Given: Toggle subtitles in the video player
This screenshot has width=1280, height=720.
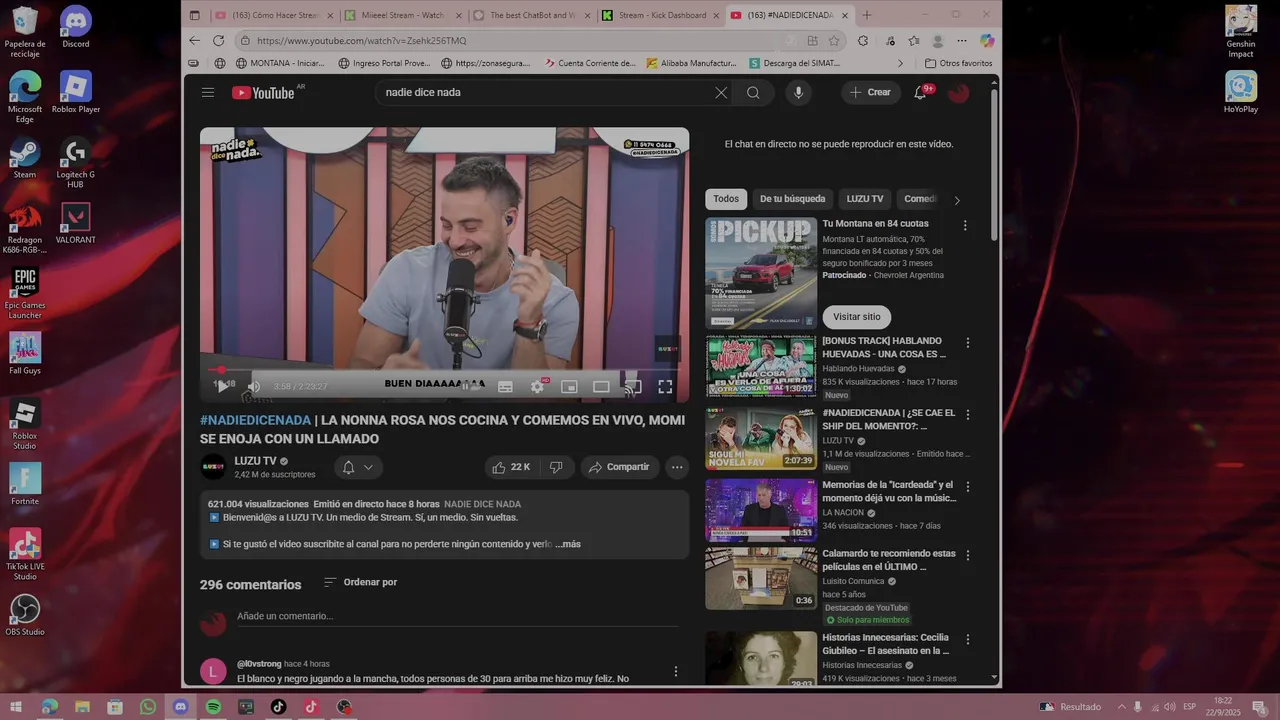Looking at the screenshot, I should pyautogui.click(x=505, y=386).
